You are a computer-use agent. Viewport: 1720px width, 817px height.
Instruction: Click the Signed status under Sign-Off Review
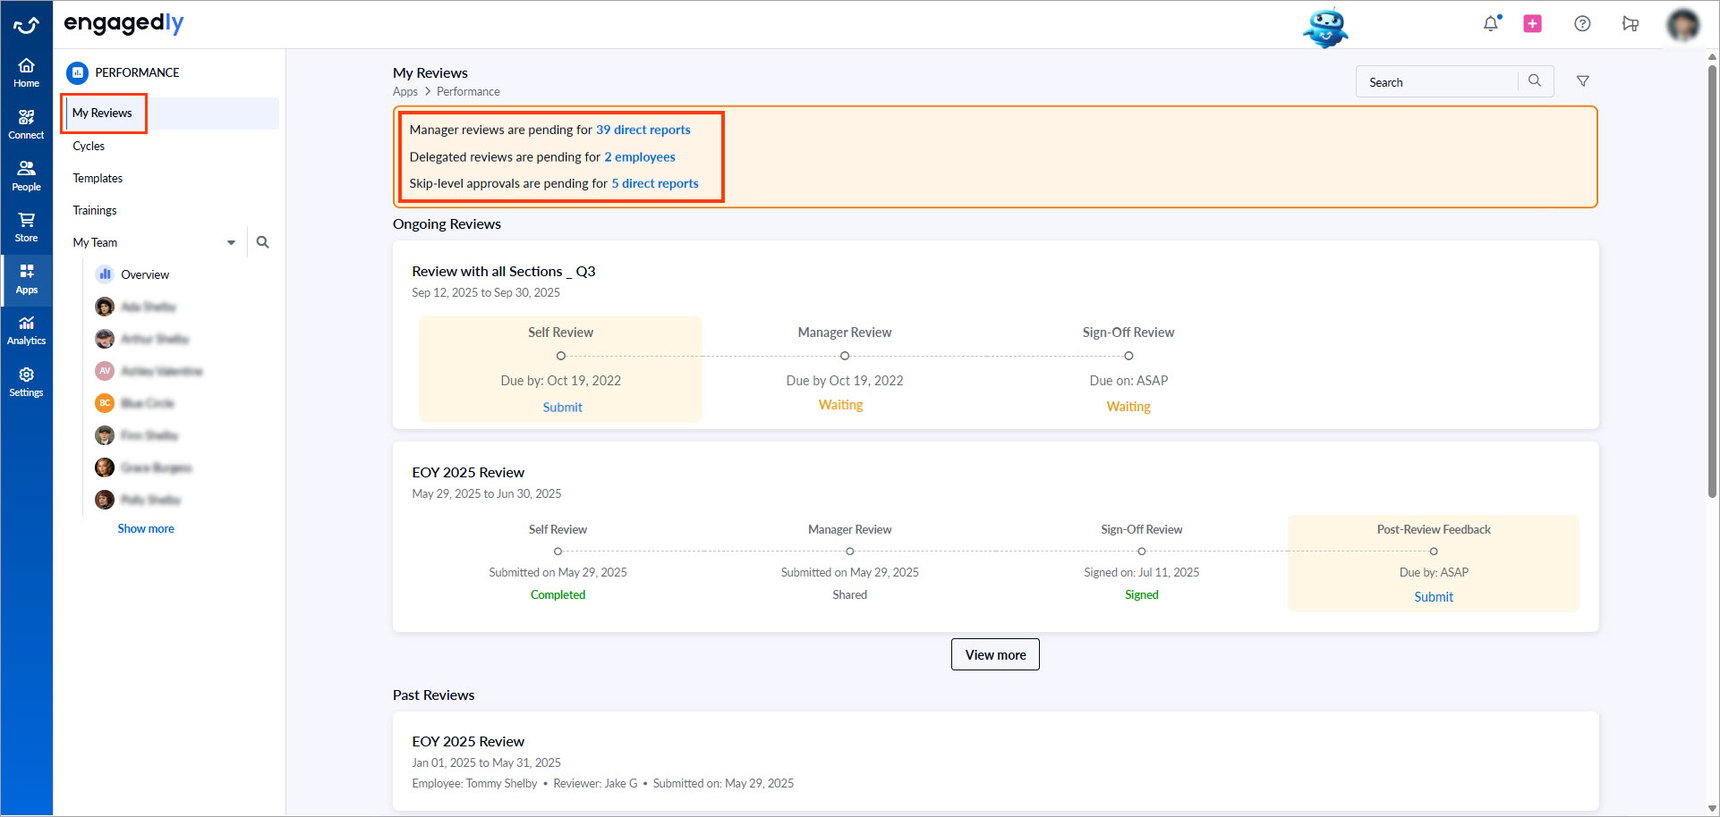click(1141, 594)
